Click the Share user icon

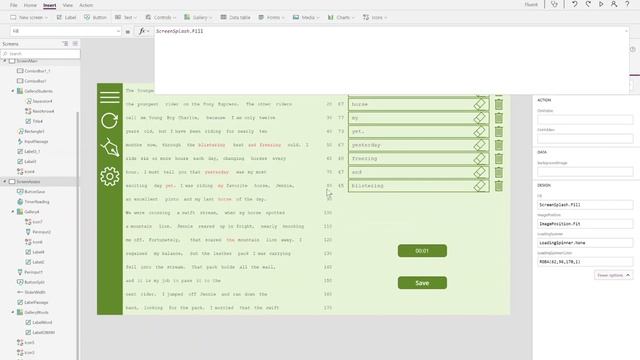614,4
